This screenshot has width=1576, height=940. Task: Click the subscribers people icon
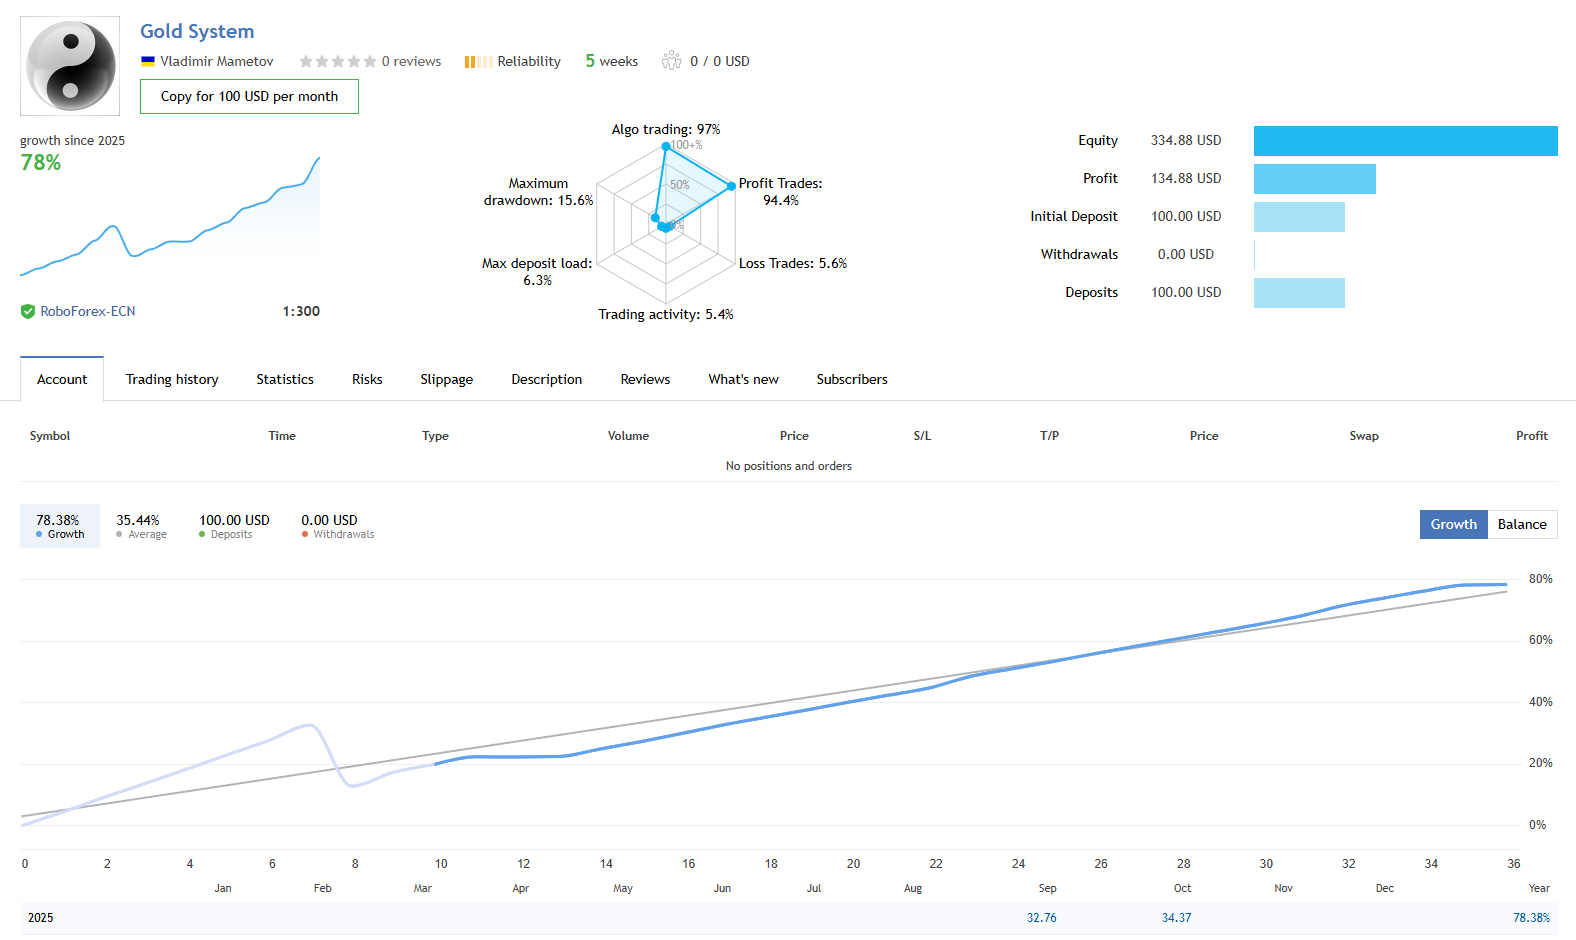click(x=671, y=61)
